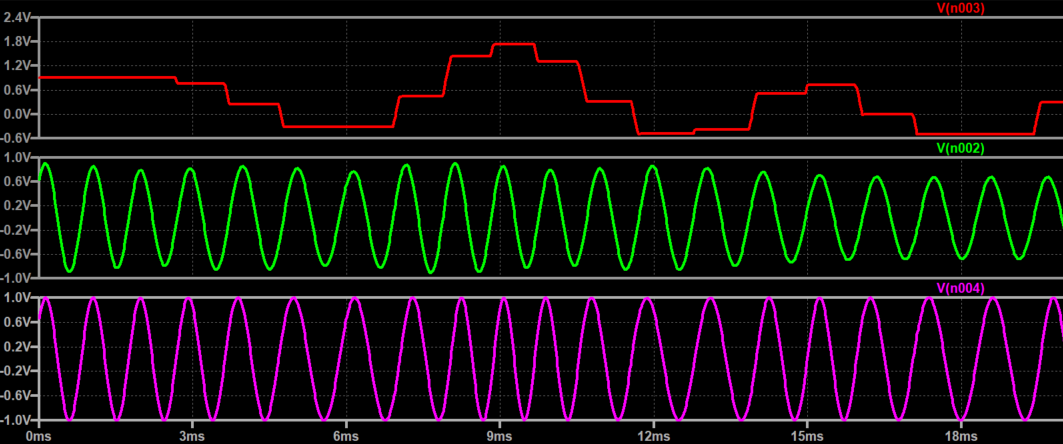Select the 1.8V axis label in the top pane
The image size is (1063, 444).
pos(17,41)
